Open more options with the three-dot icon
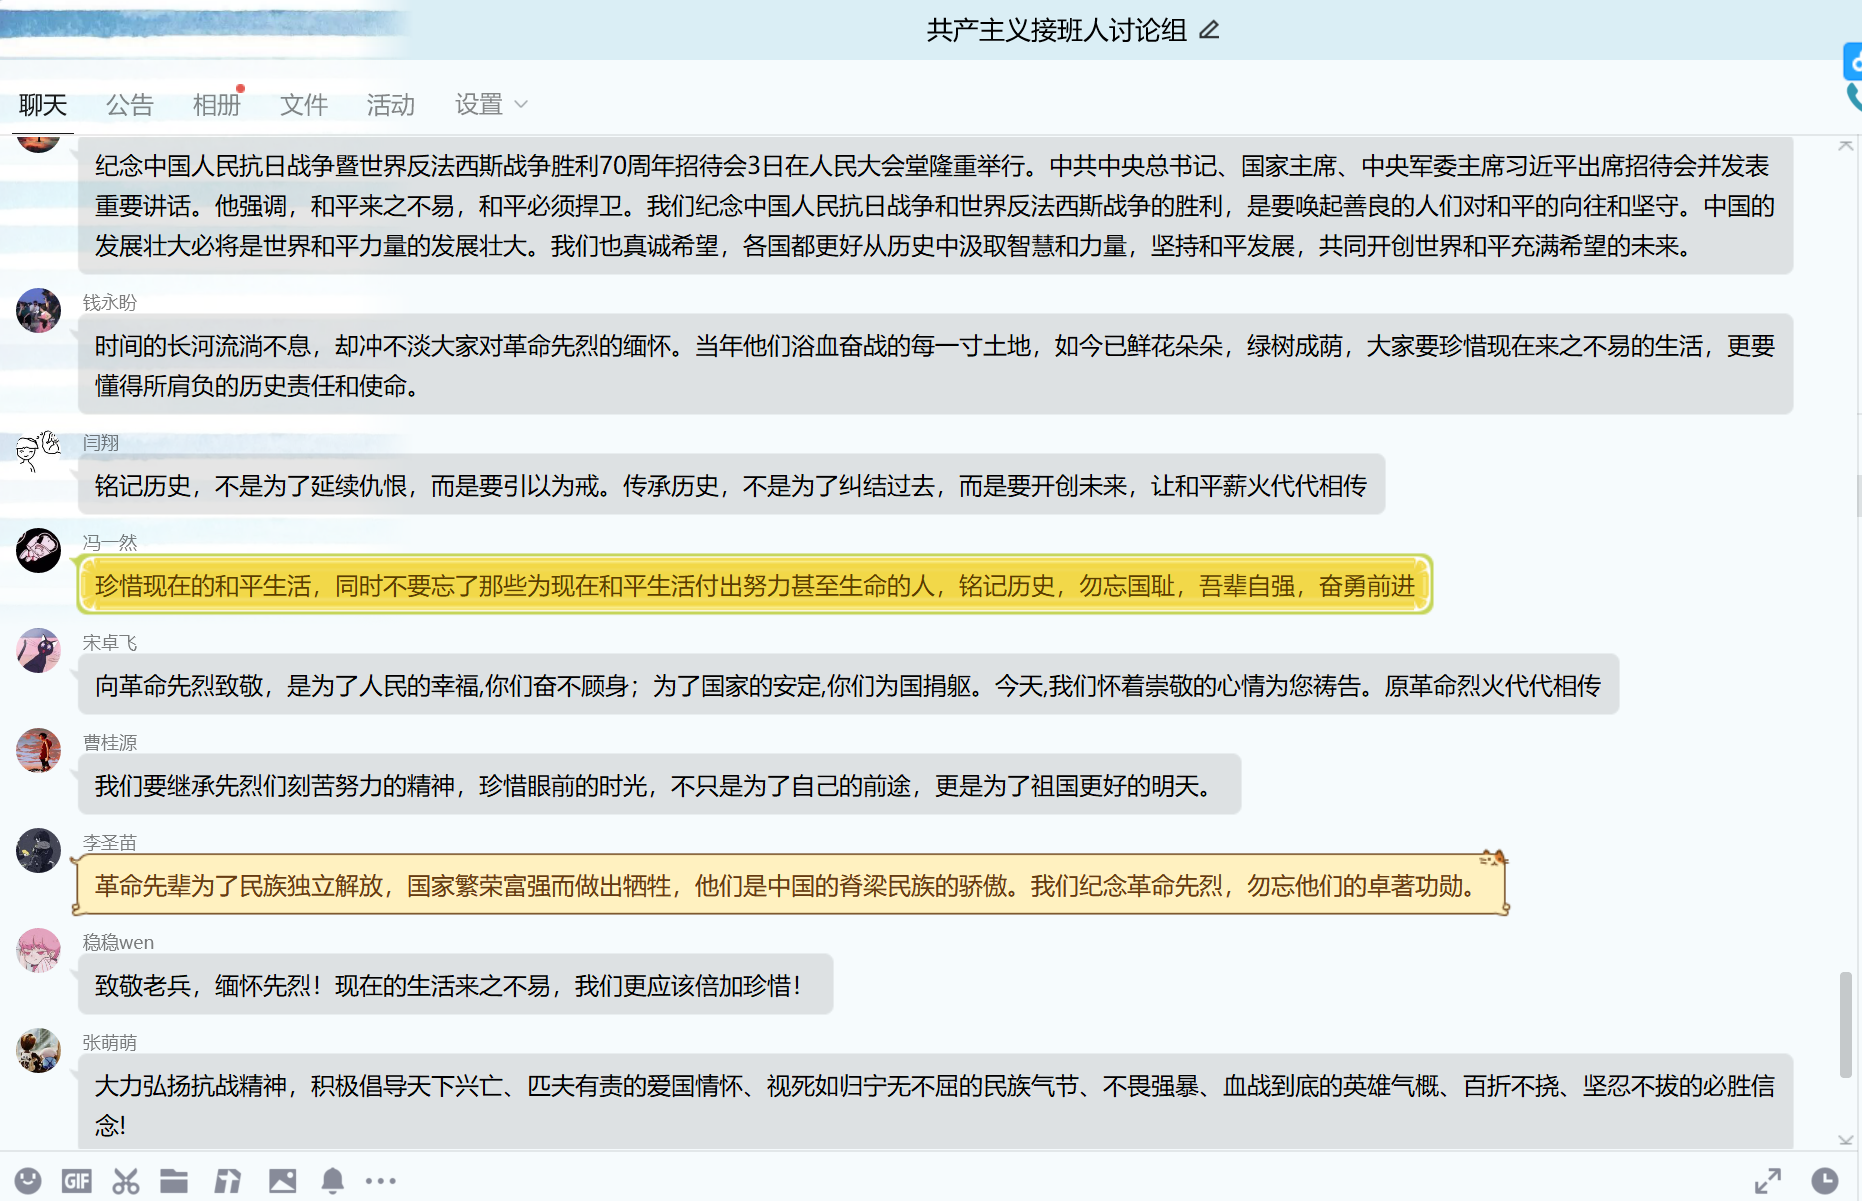Screen dimensions: 1862x1201 pyautogui.click(x=381, y=1181)
